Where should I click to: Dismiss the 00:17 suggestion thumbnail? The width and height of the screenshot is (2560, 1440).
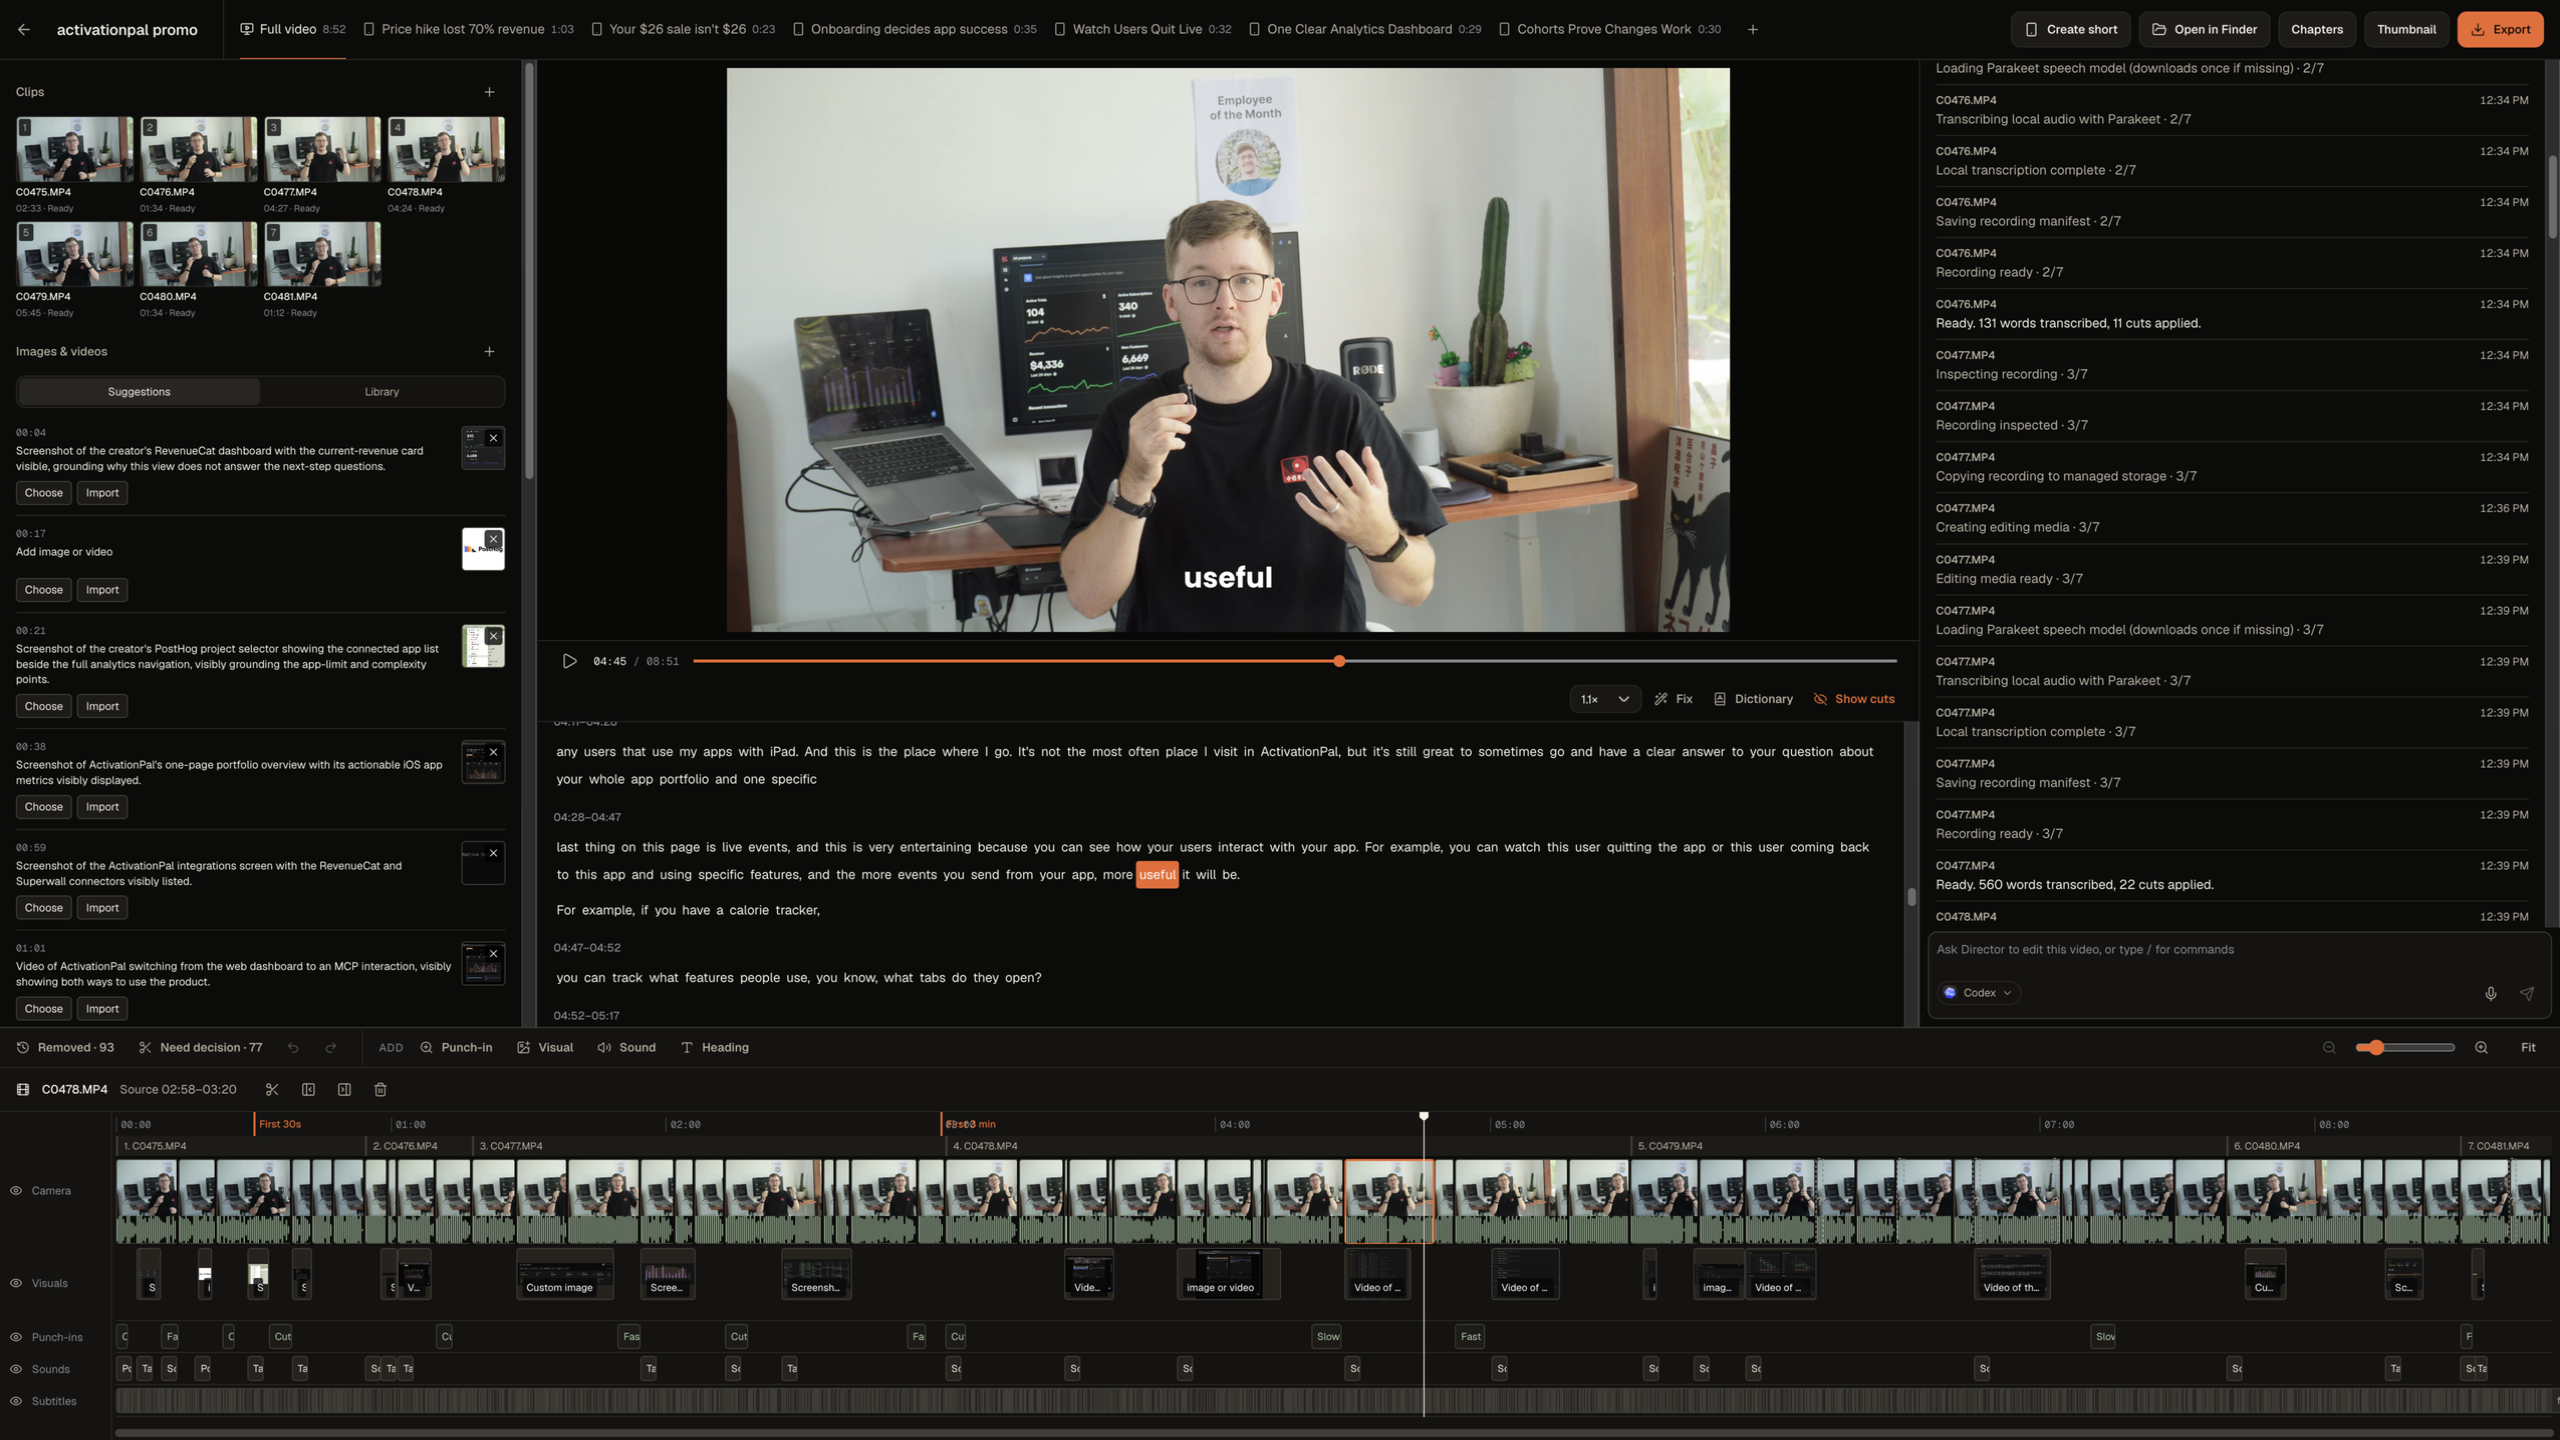pos(493,539)
